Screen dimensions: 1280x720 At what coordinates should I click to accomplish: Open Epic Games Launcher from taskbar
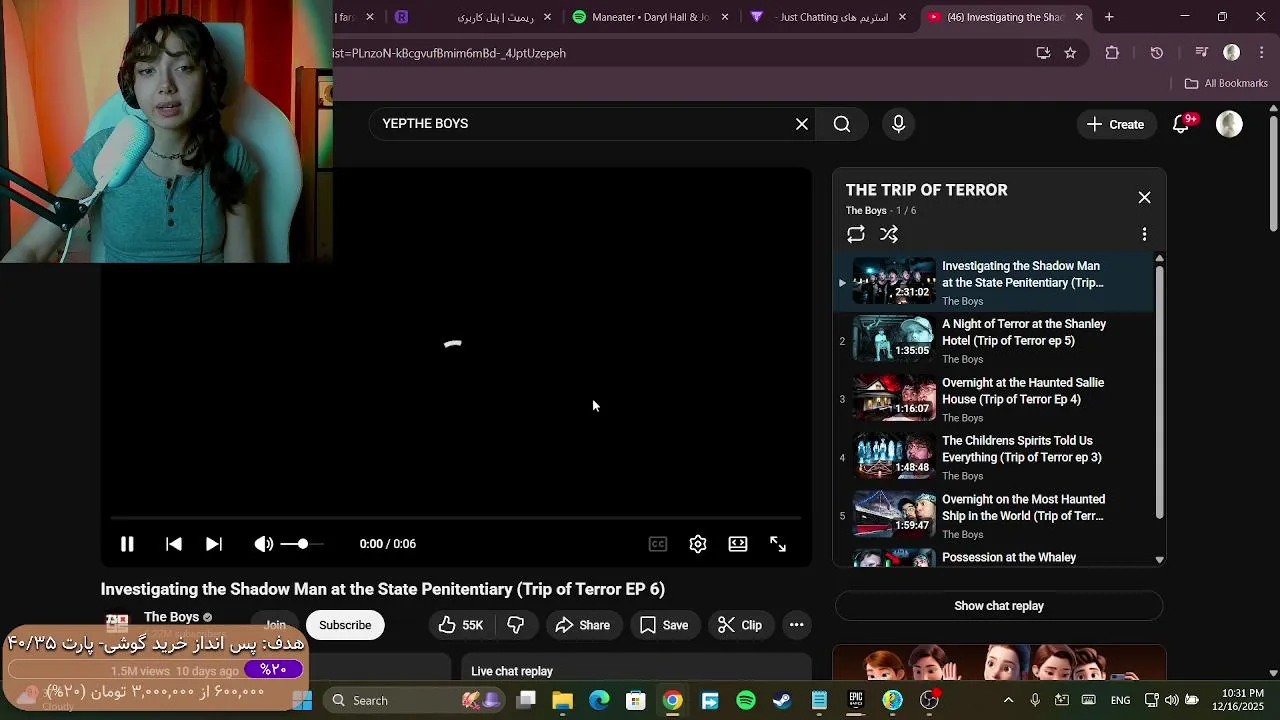(856, 700)
